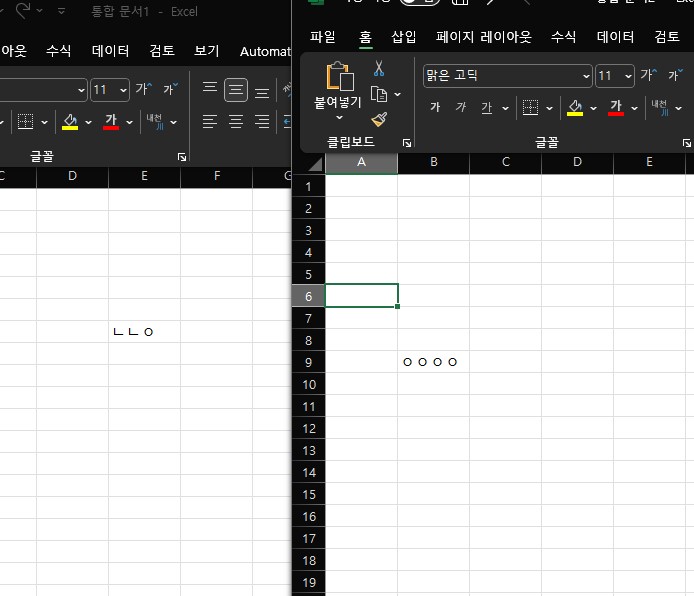This screenshot has width=694, height=596.
Task: Open font group dialog launcher, left window
Action: pyautogui.click(x=182, y=157)
